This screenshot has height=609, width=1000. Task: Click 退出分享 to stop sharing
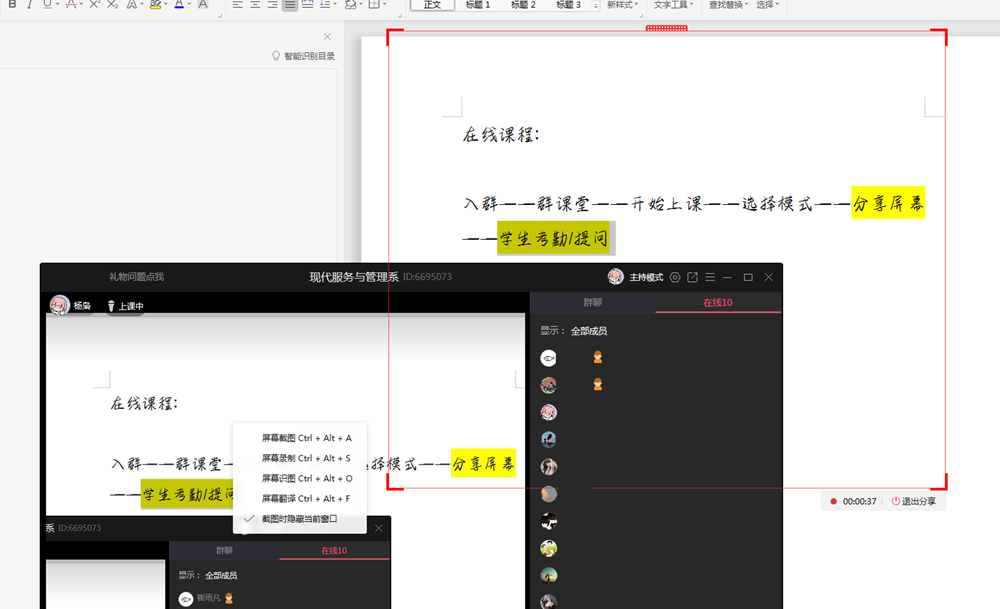pos(913,501)
